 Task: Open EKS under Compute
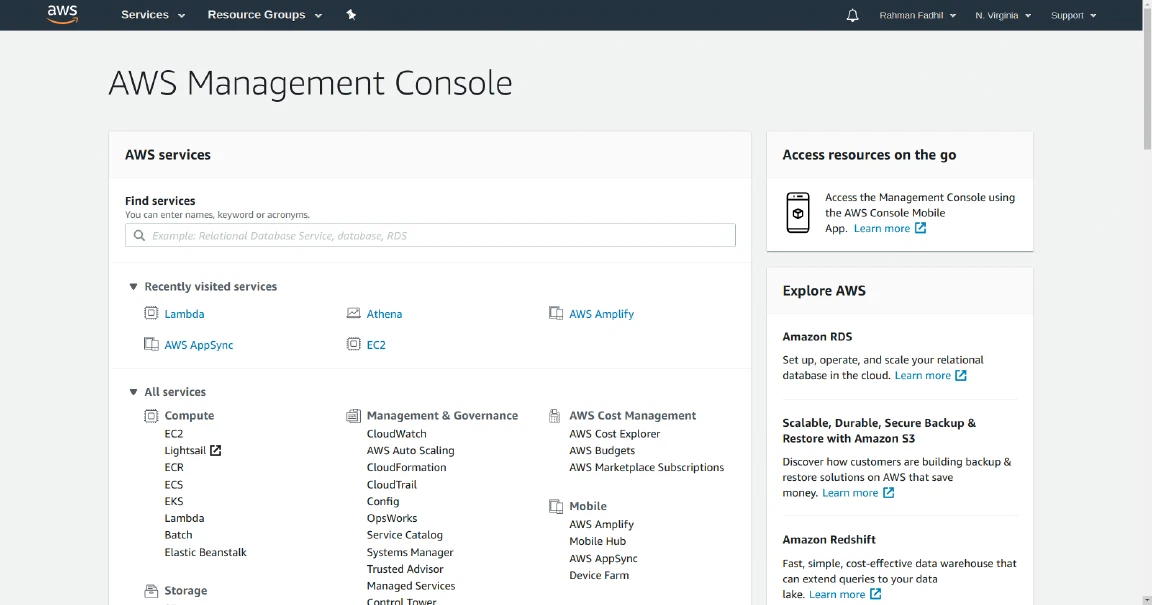[x=173, y=501]
